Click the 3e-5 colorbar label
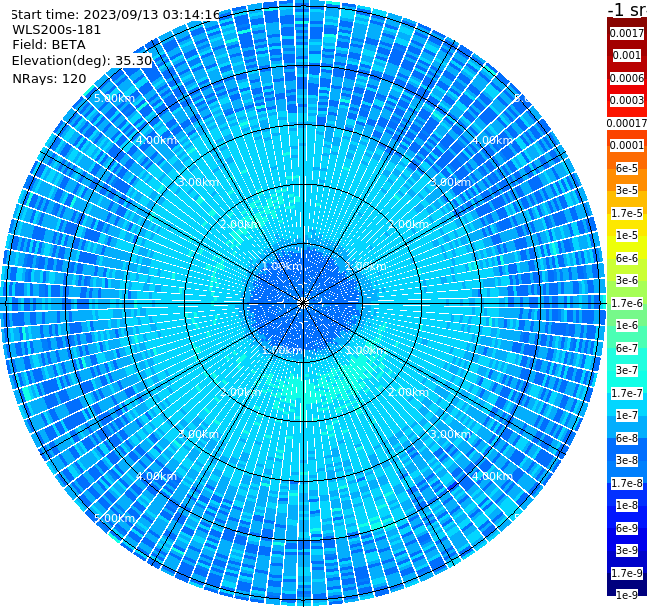The width and height of the screenshot is (647, 607). (x=627, y=190)
